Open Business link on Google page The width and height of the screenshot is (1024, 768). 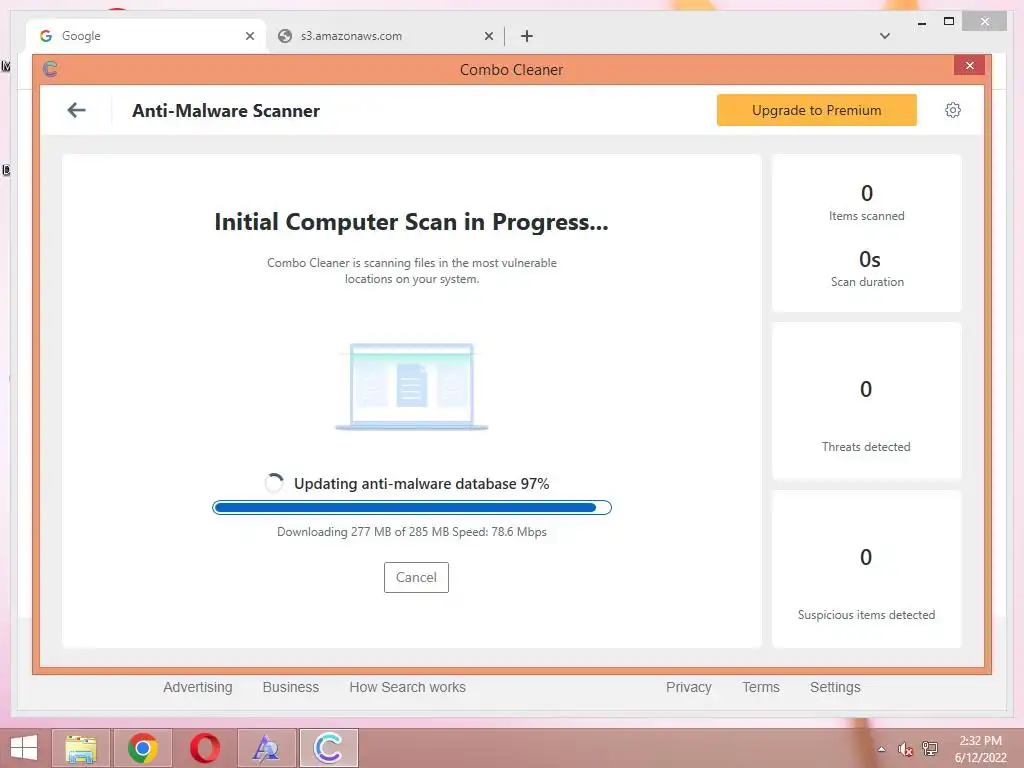click(291, 687)
